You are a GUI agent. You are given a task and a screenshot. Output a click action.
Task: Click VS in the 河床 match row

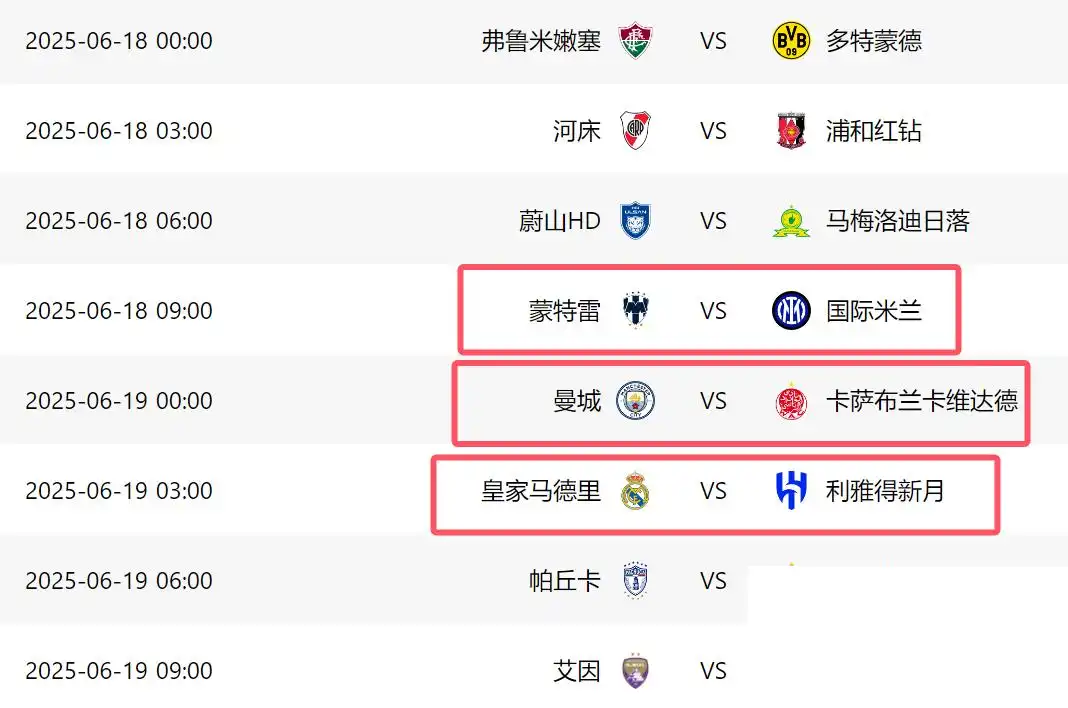(713, 131)
